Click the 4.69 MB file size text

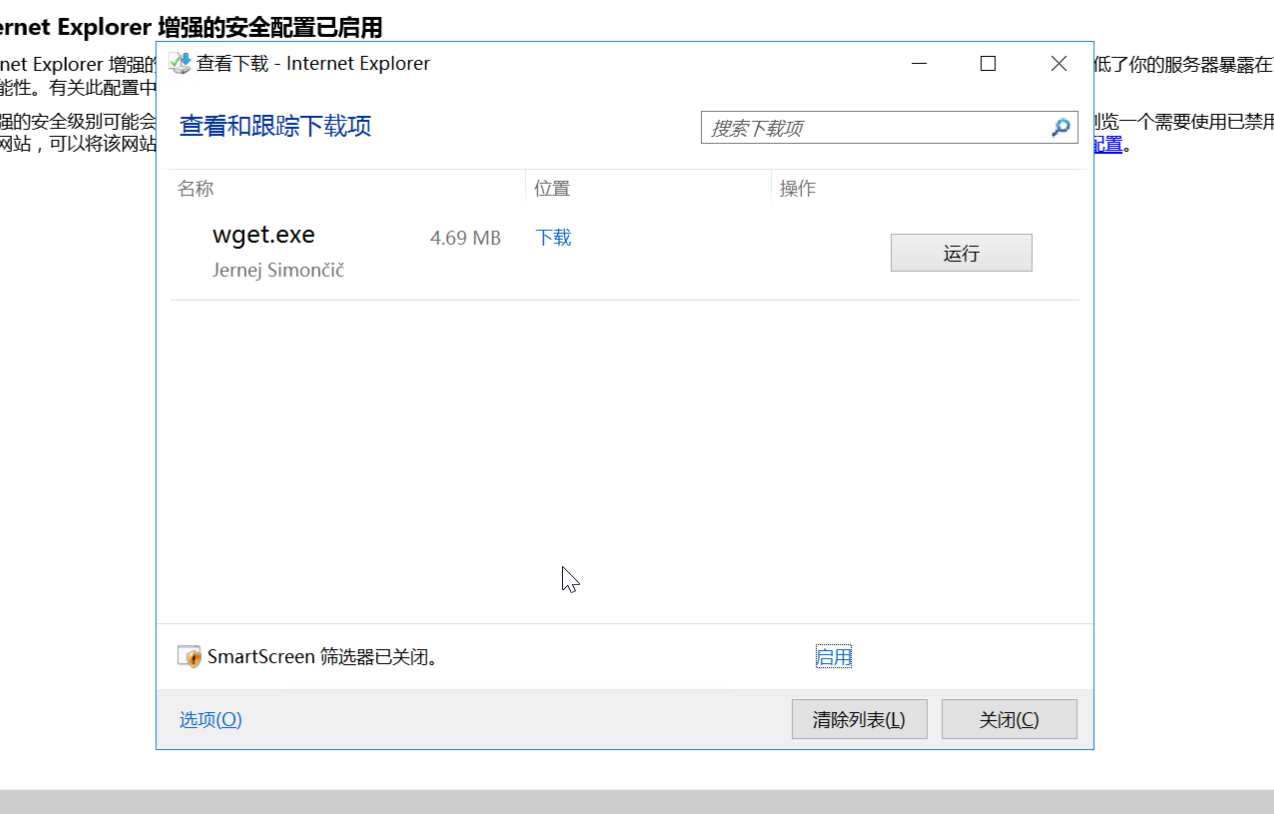pos(465,238)
